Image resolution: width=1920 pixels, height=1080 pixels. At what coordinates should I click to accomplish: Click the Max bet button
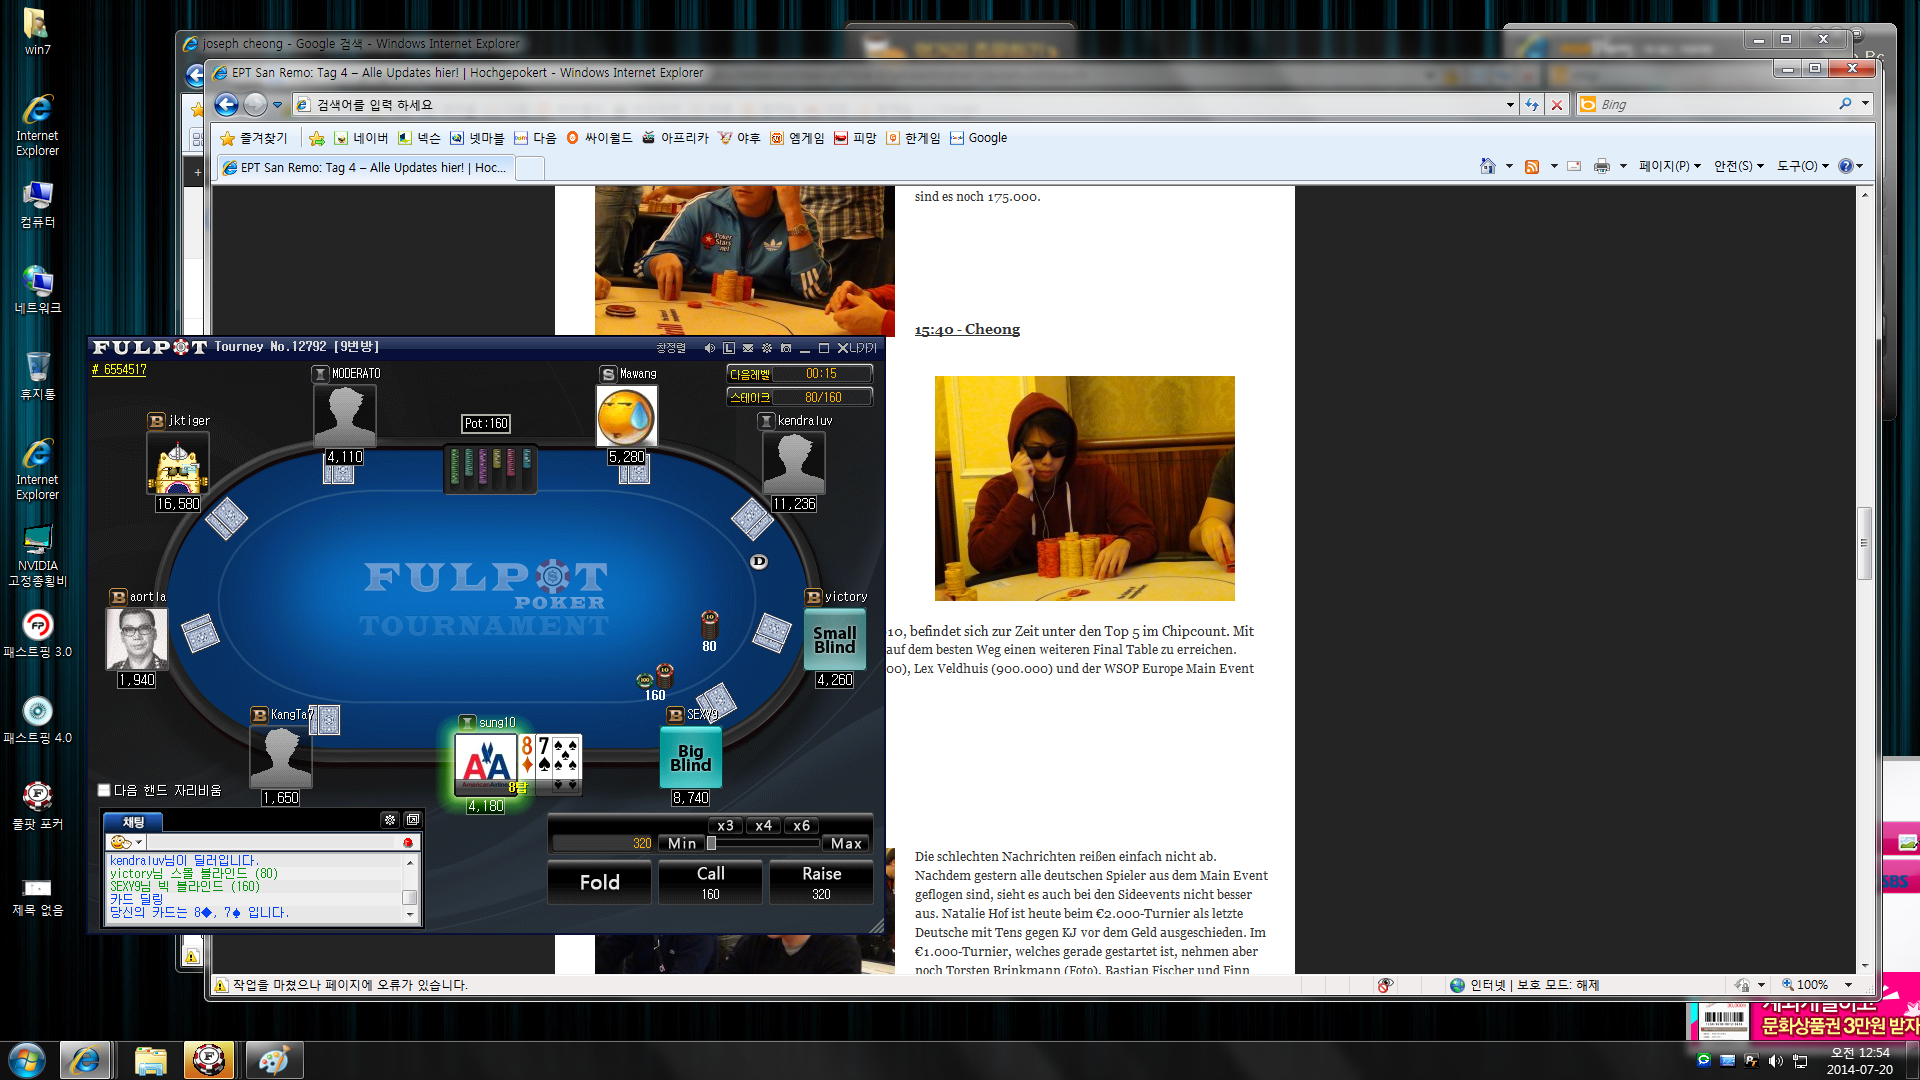pyautogui.click(x=847, y=844)
